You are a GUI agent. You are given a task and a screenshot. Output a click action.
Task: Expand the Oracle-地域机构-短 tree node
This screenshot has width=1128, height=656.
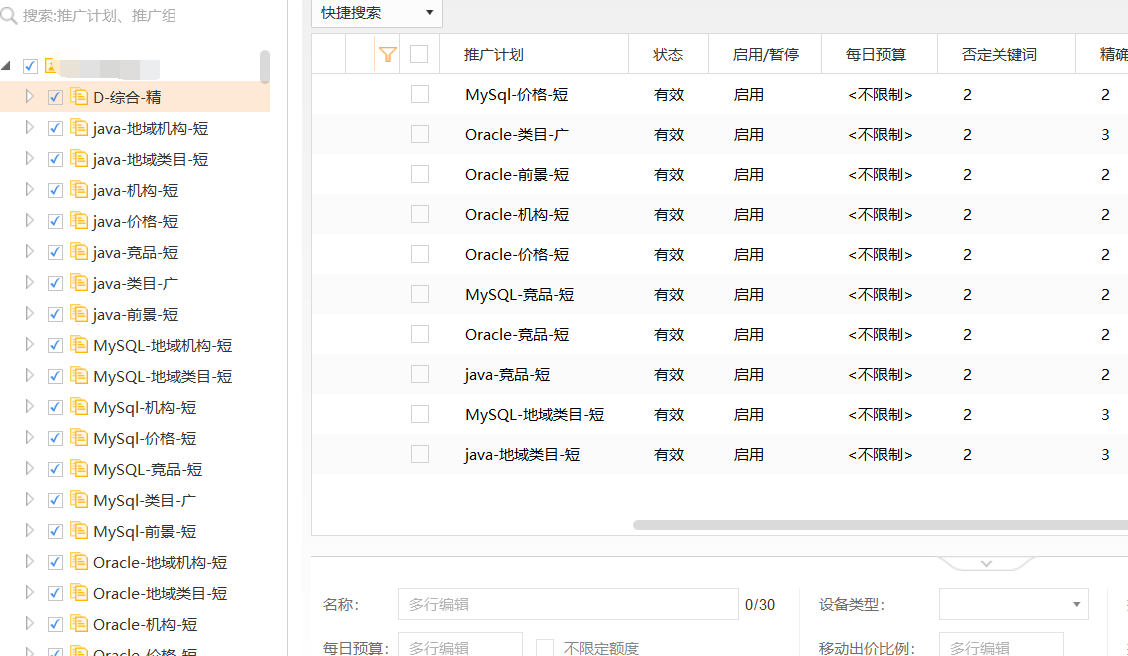[x=29, y=560]
